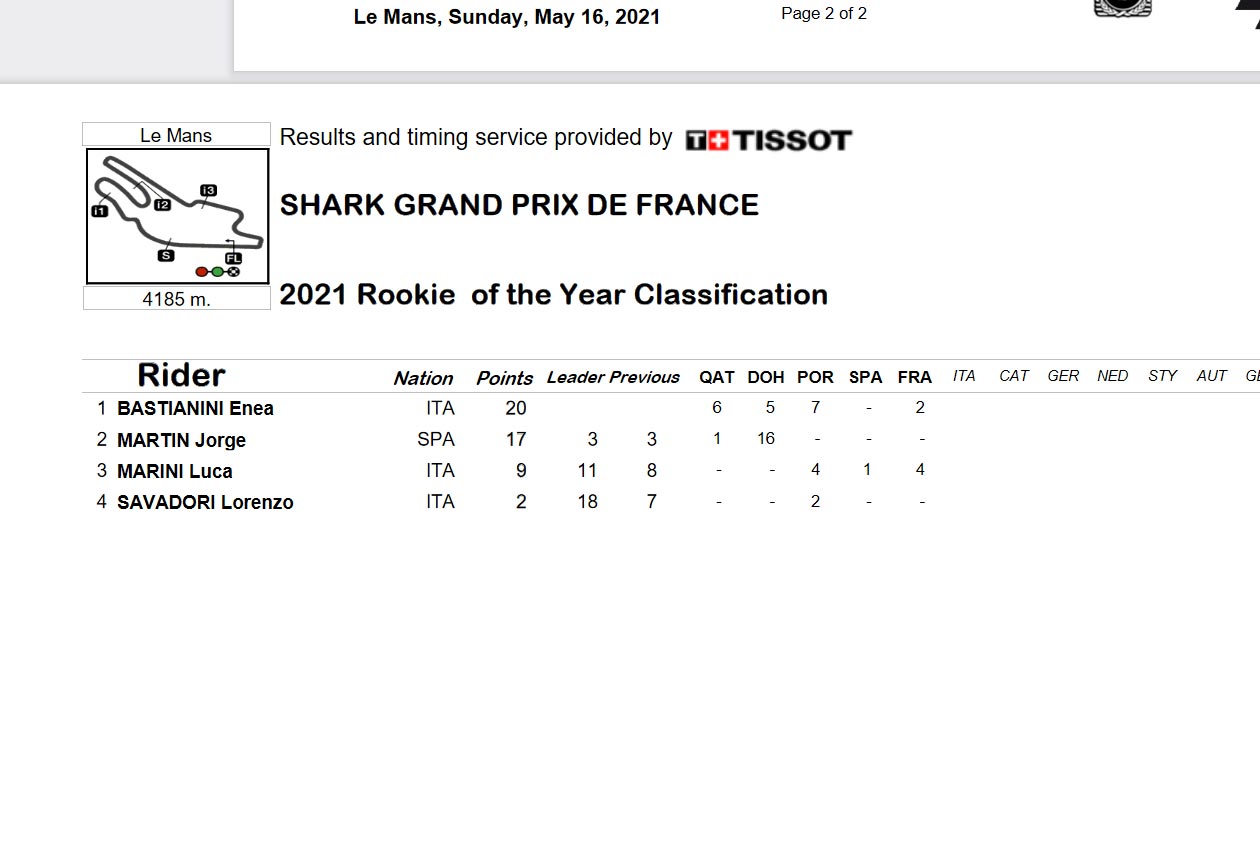This screenshot has height=860, width=1260.
Task: Click the I1 marker on circuit map
Action: point(99,211)
